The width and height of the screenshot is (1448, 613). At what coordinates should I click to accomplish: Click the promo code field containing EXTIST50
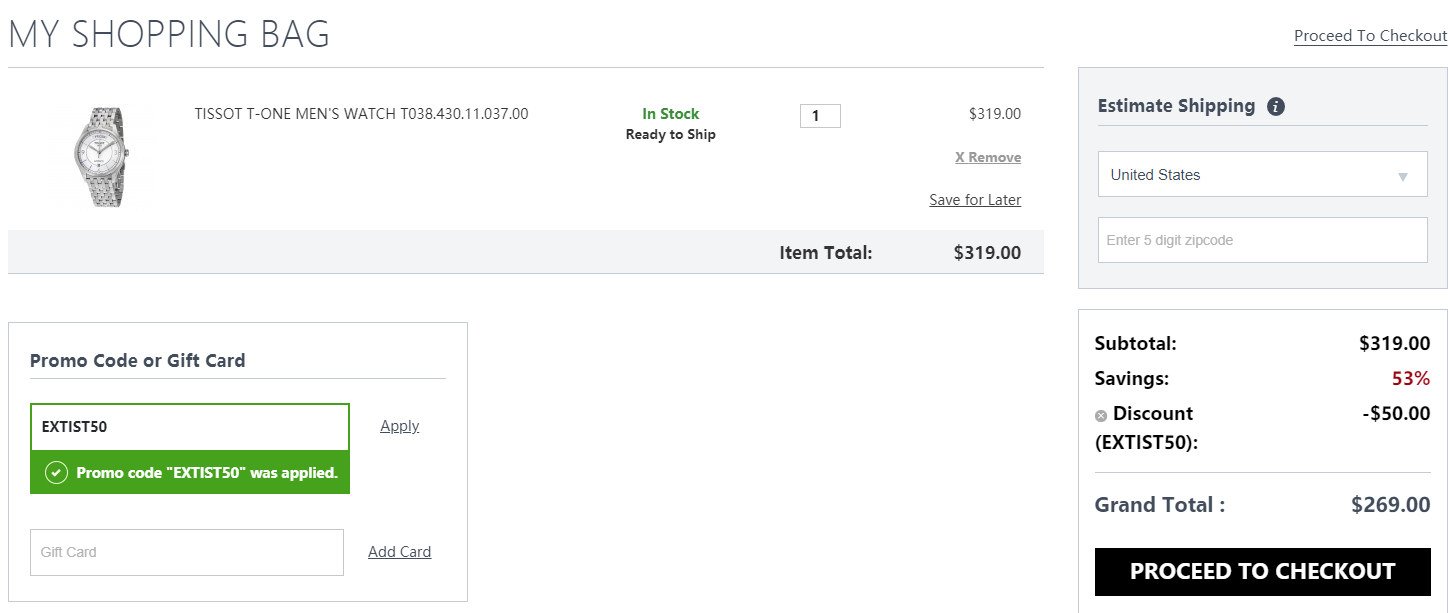[190, 427]
